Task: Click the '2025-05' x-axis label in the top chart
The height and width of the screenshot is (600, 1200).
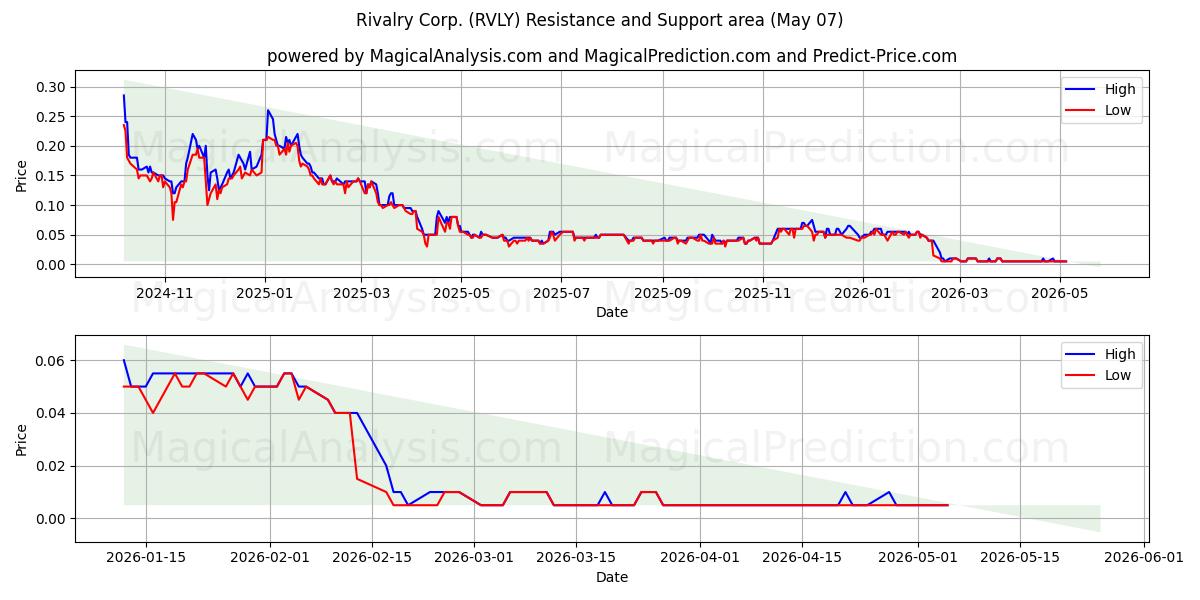Action: [461, 293]
